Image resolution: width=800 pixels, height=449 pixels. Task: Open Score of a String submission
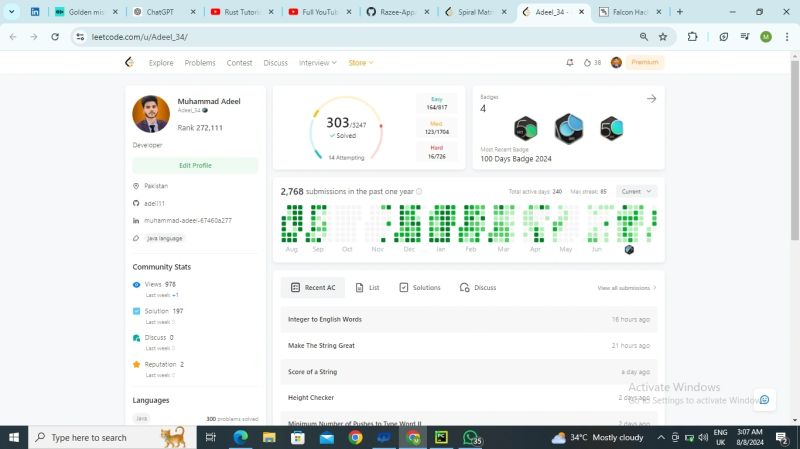coord(469,372)
